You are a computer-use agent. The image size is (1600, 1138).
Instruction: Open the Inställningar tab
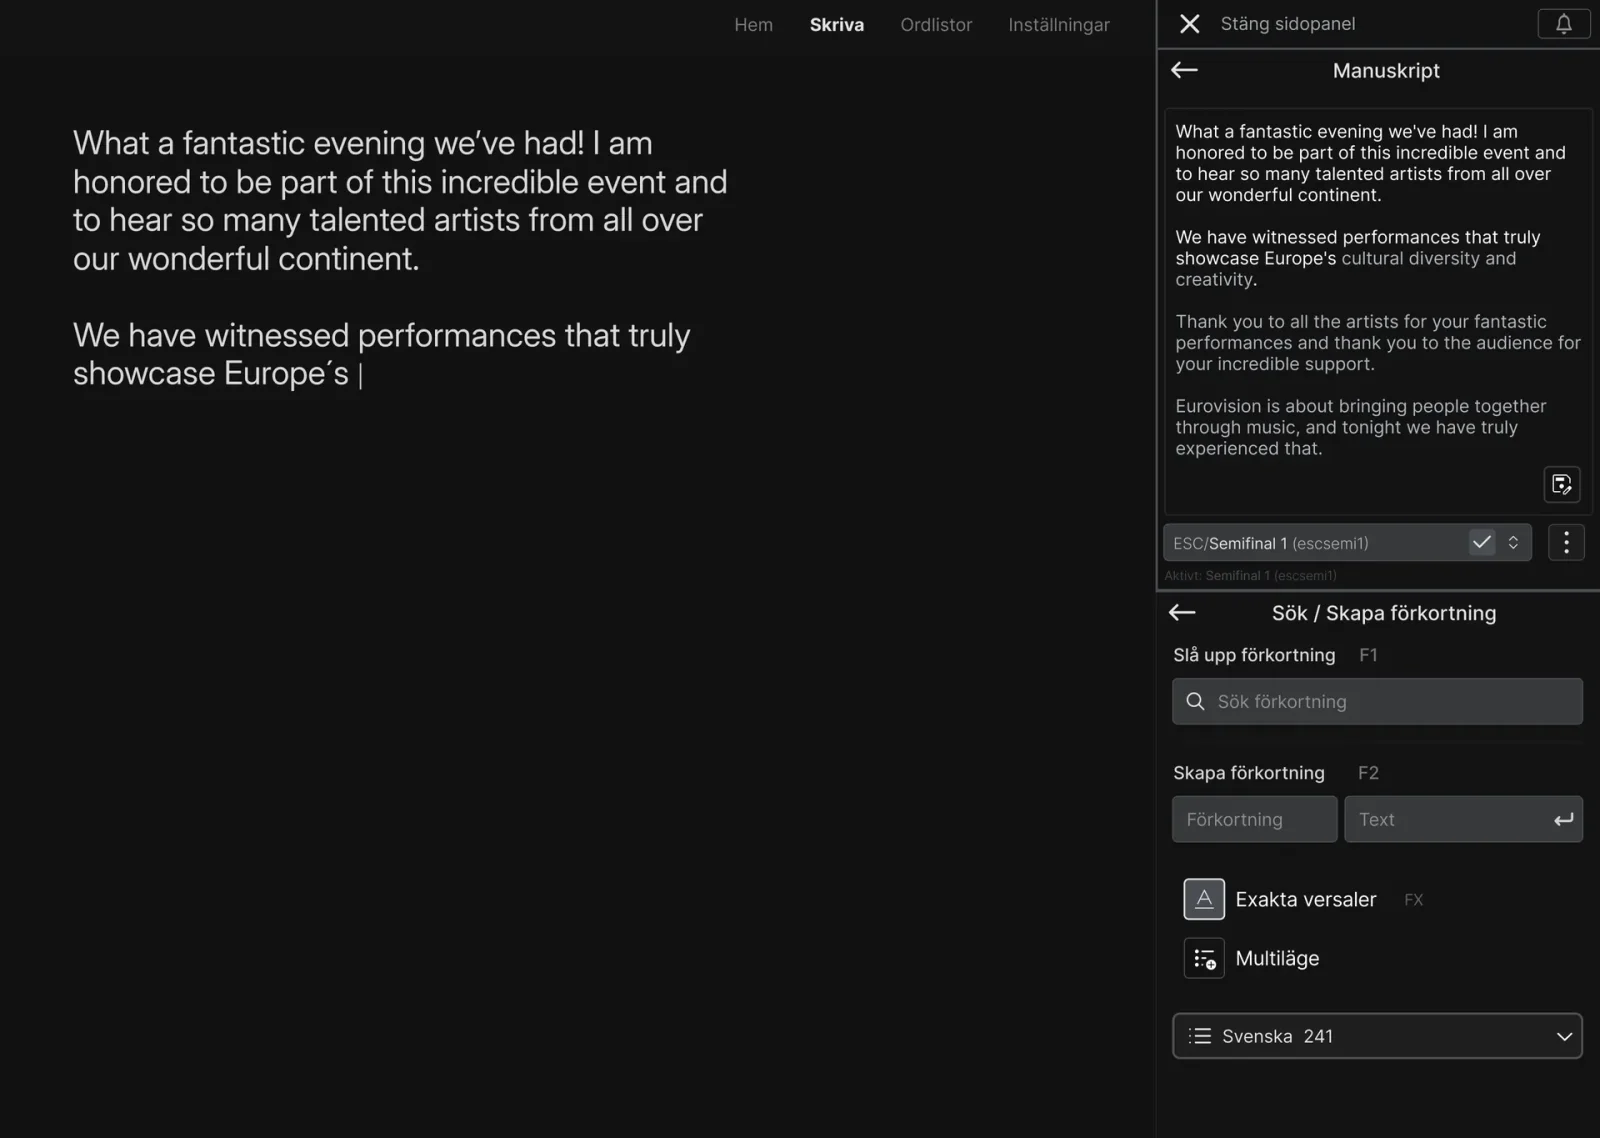coord(1058,25)
